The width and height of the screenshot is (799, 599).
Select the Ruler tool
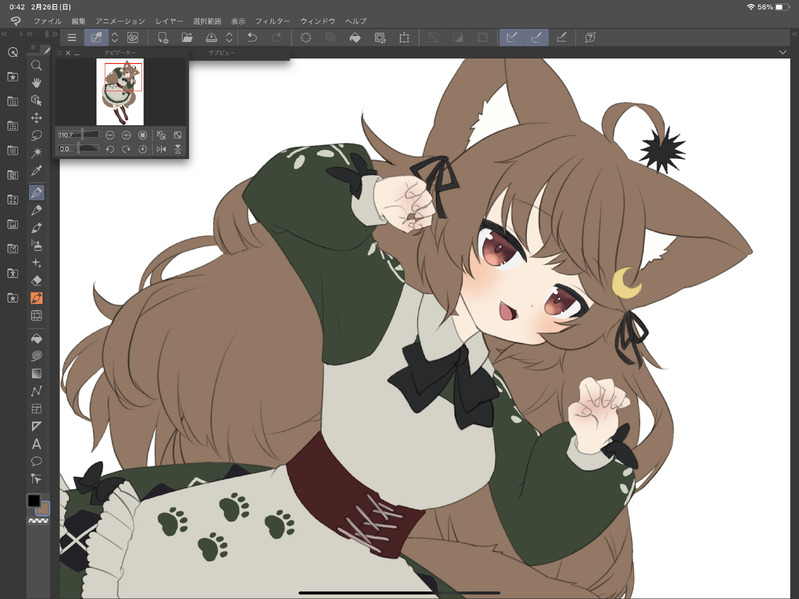click(36, 426)
